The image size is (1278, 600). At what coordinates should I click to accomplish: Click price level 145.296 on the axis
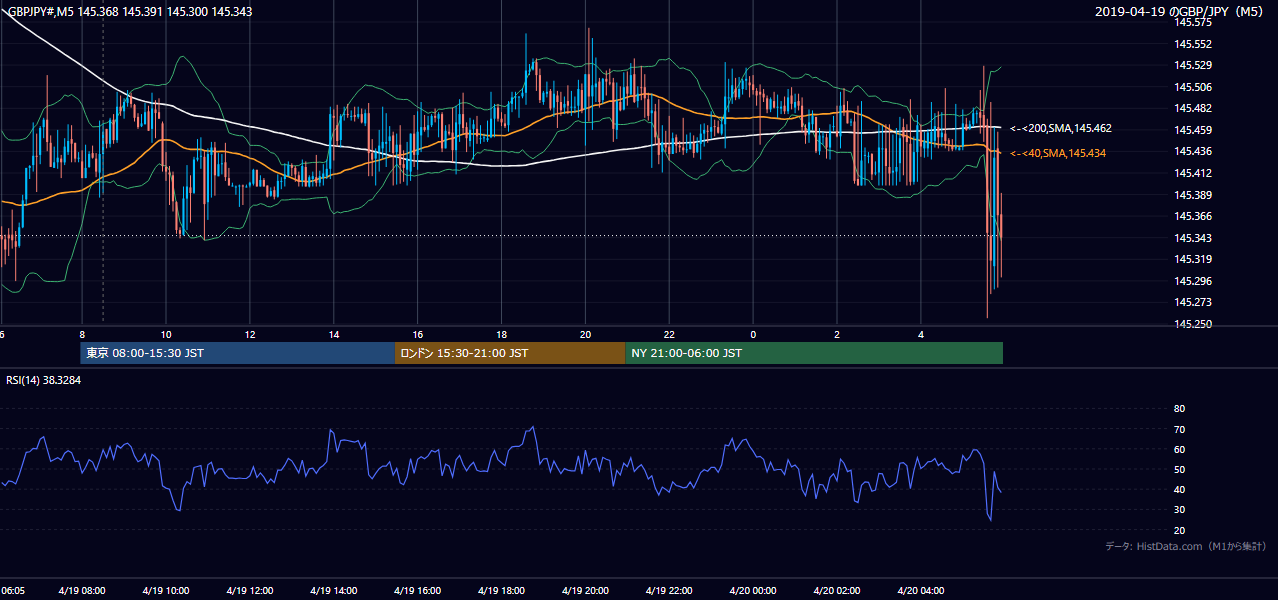click(1192, 281)
